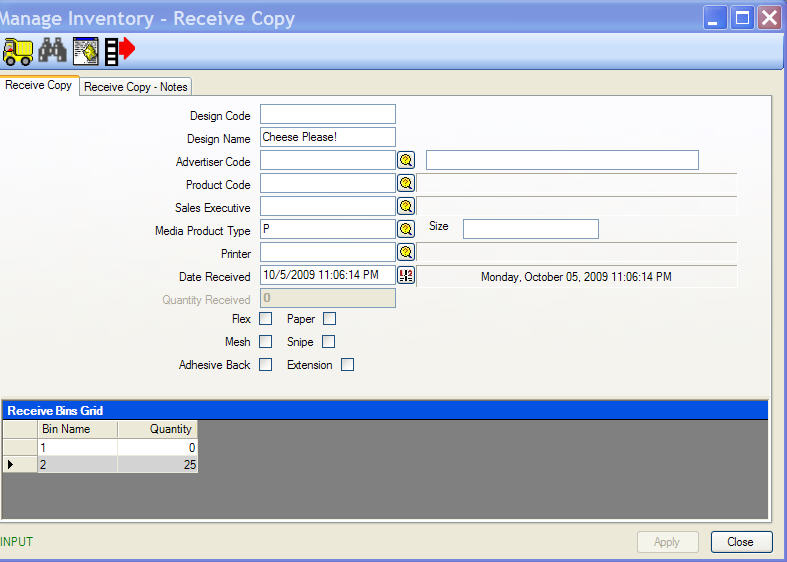This screenshot has width=787, height=562.
Task: Click the binoculars search icon
Action: [x=52, y=50]
